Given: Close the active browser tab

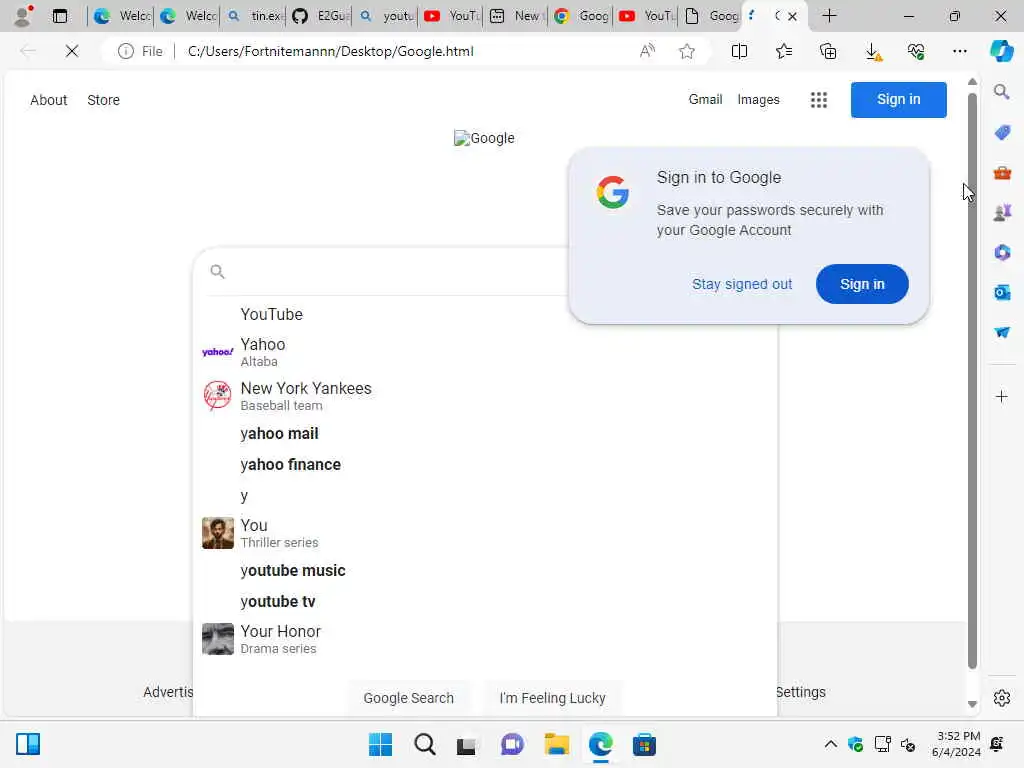Looking at the screenshot, I should 792,16.
